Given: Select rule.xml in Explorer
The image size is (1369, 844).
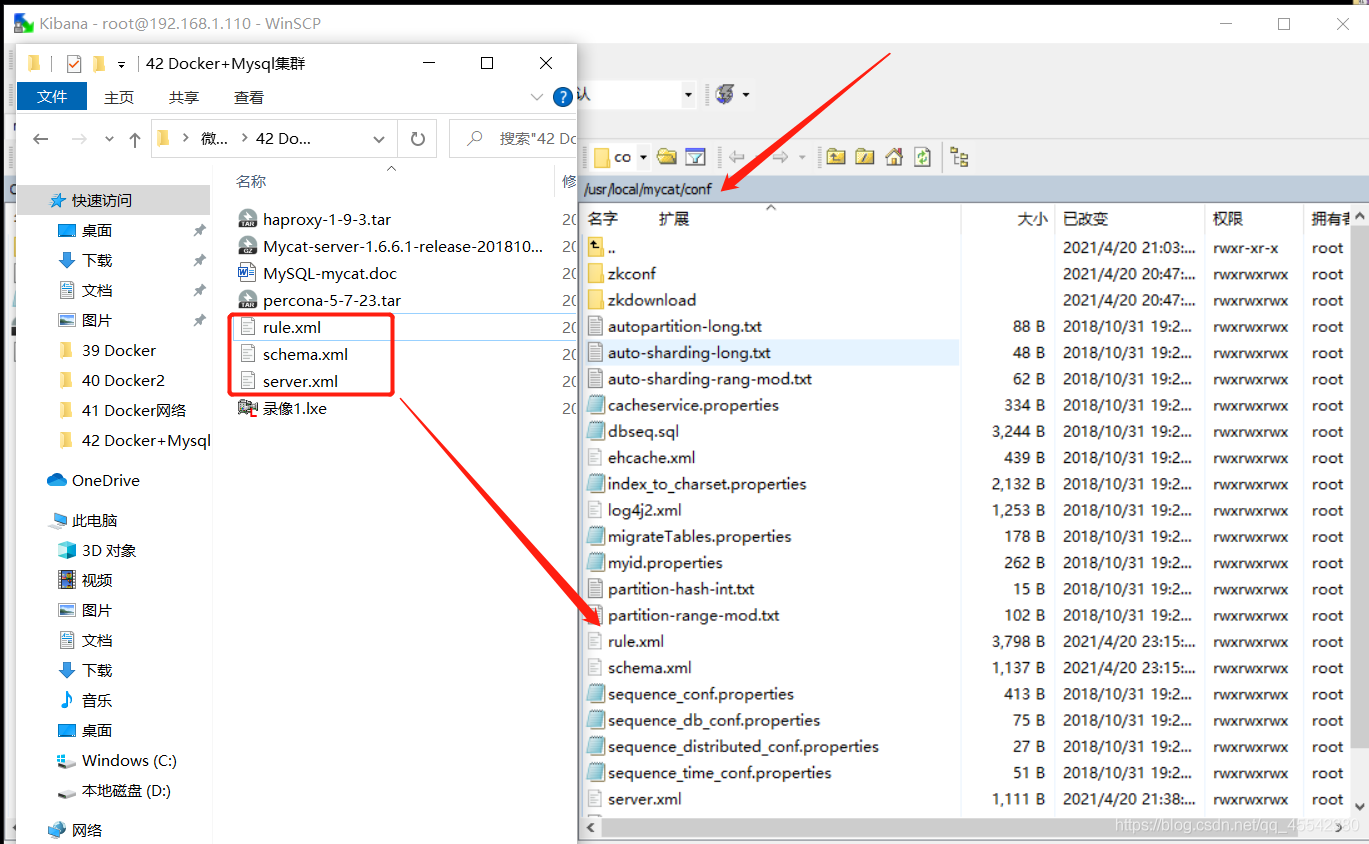Looking at the screenshot, I should point(292,327).
